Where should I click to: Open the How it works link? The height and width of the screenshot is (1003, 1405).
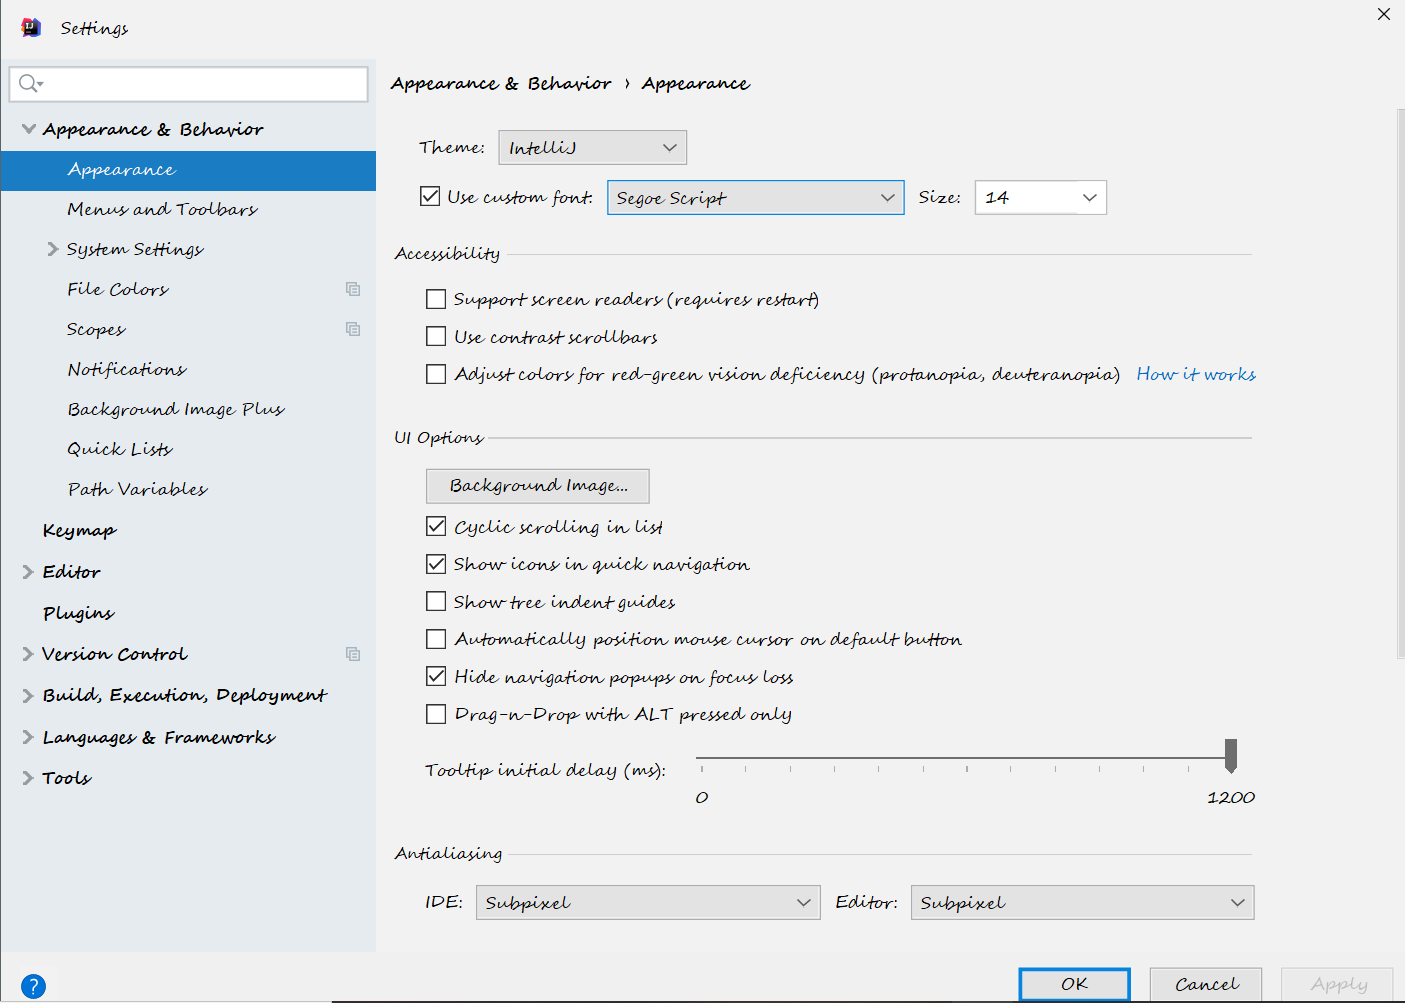1196,374
